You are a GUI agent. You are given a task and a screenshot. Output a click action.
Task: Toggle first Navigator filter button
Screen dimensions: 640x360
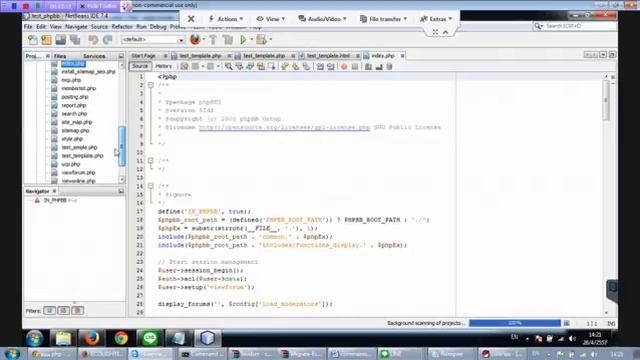coord(50,311)
